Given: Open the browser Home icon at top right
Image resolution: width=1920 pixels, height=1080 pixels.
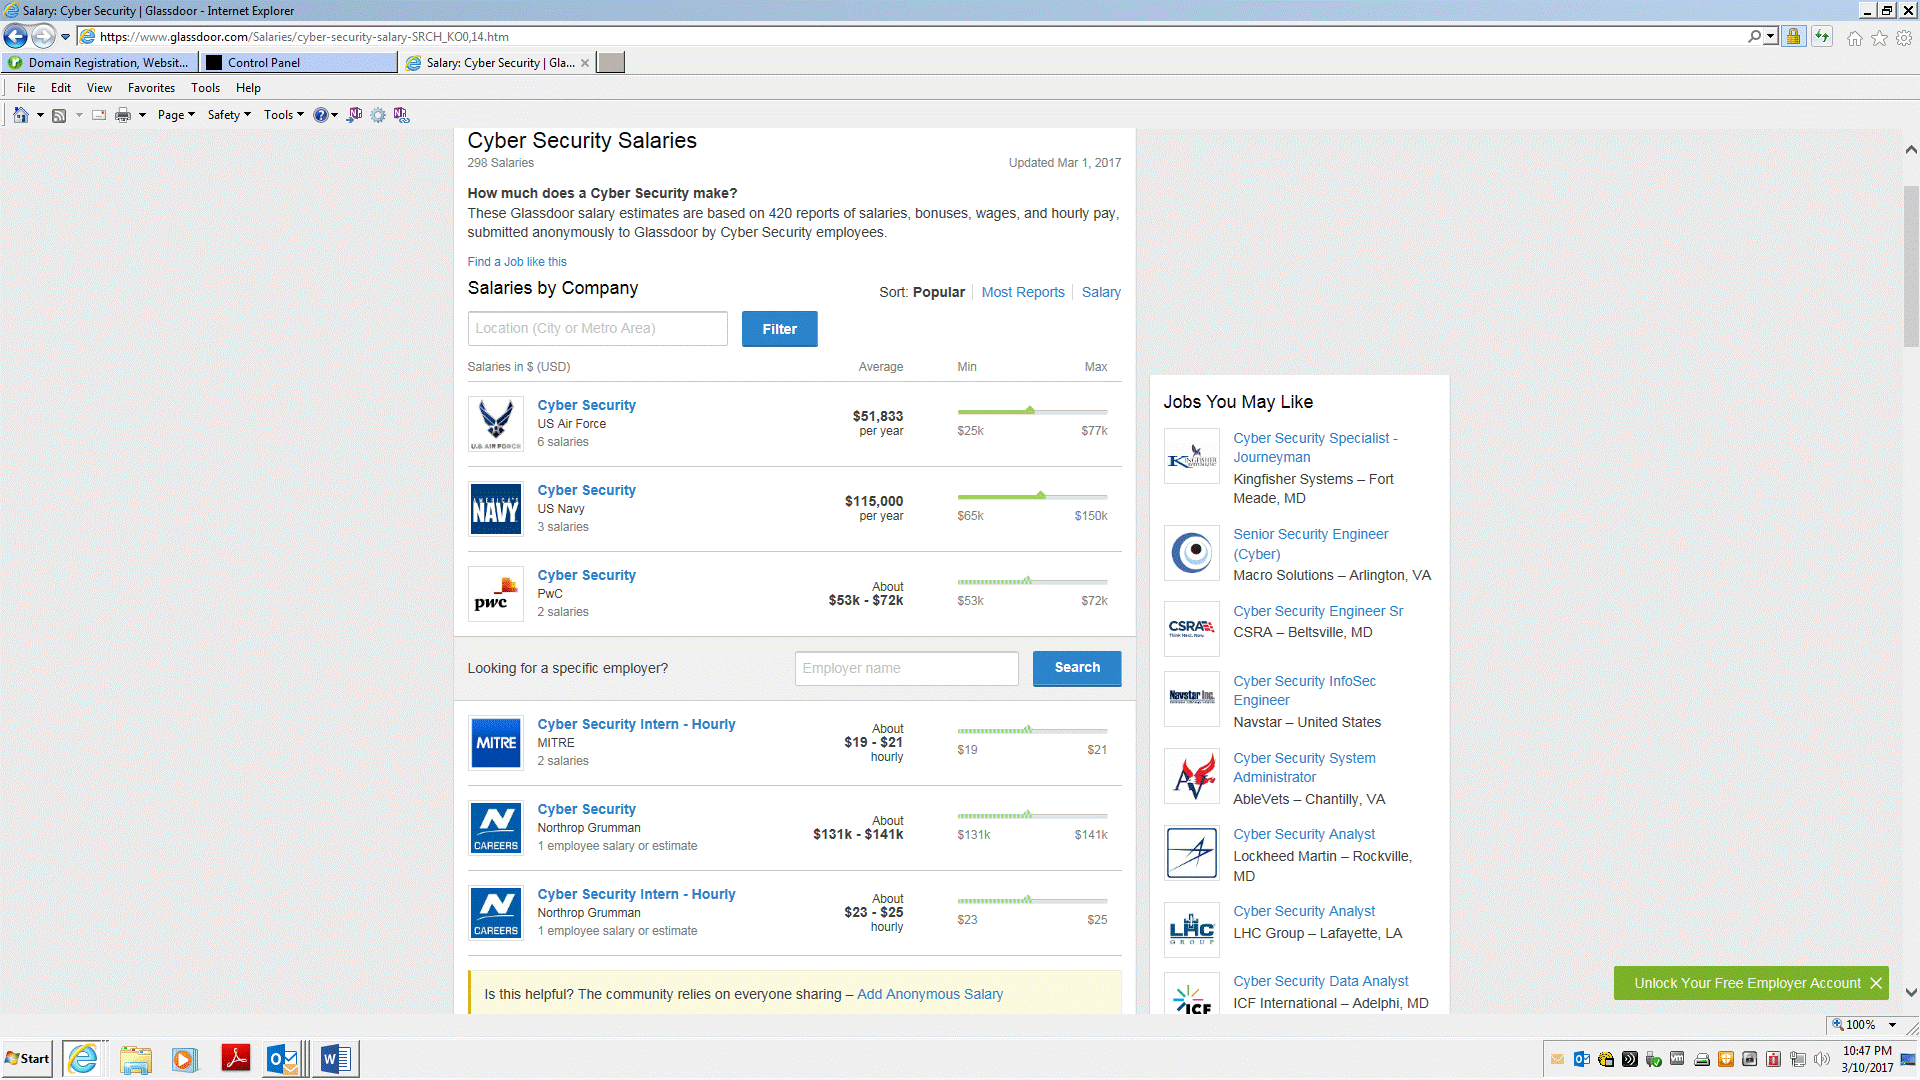Looking at the screenshot, I should (x=1855, y=38).
